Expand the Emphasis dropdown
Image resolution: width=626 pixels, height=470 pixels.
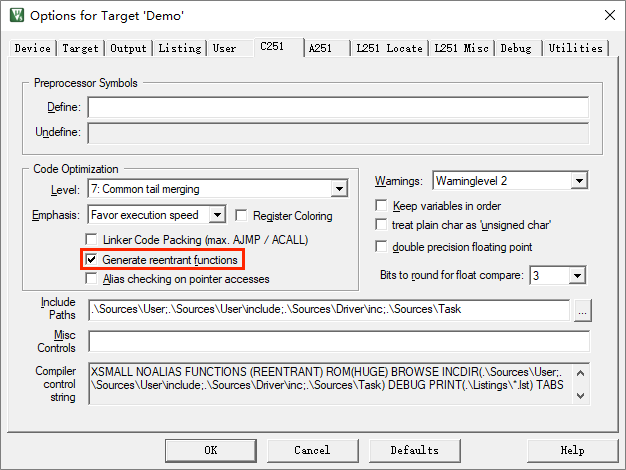pos(217,215)
